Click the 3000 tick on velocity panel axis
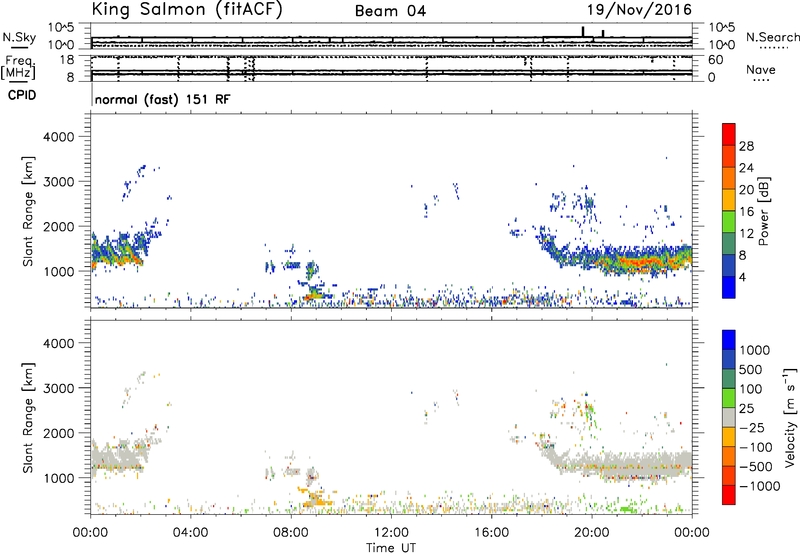800x554 pixels. click(59, 388)
